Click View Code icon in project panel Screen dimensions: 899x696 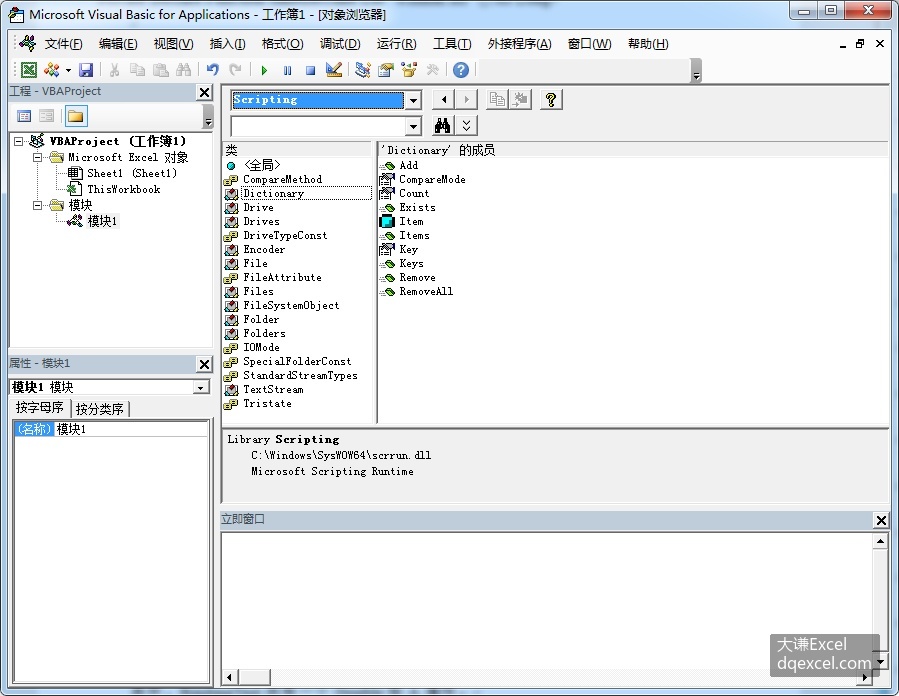(24, 116)
